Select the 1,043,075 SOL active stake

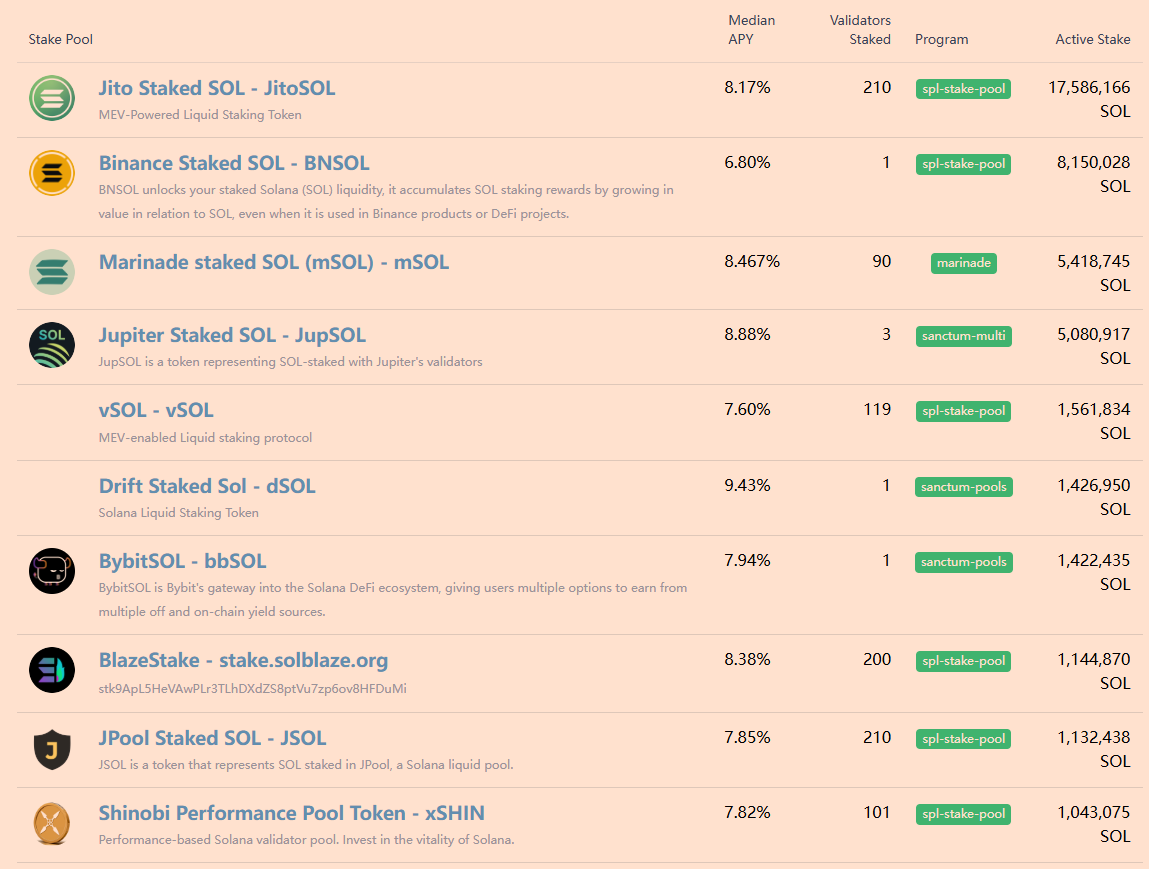[x=1093, y=824]
